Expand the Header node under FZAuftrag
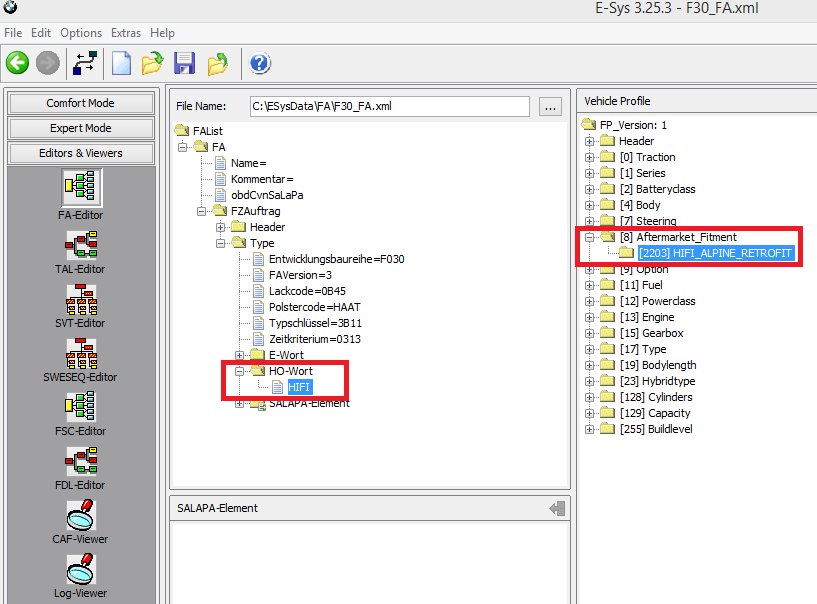Screen dimensions: 817x604 click(x=220, y=227)
